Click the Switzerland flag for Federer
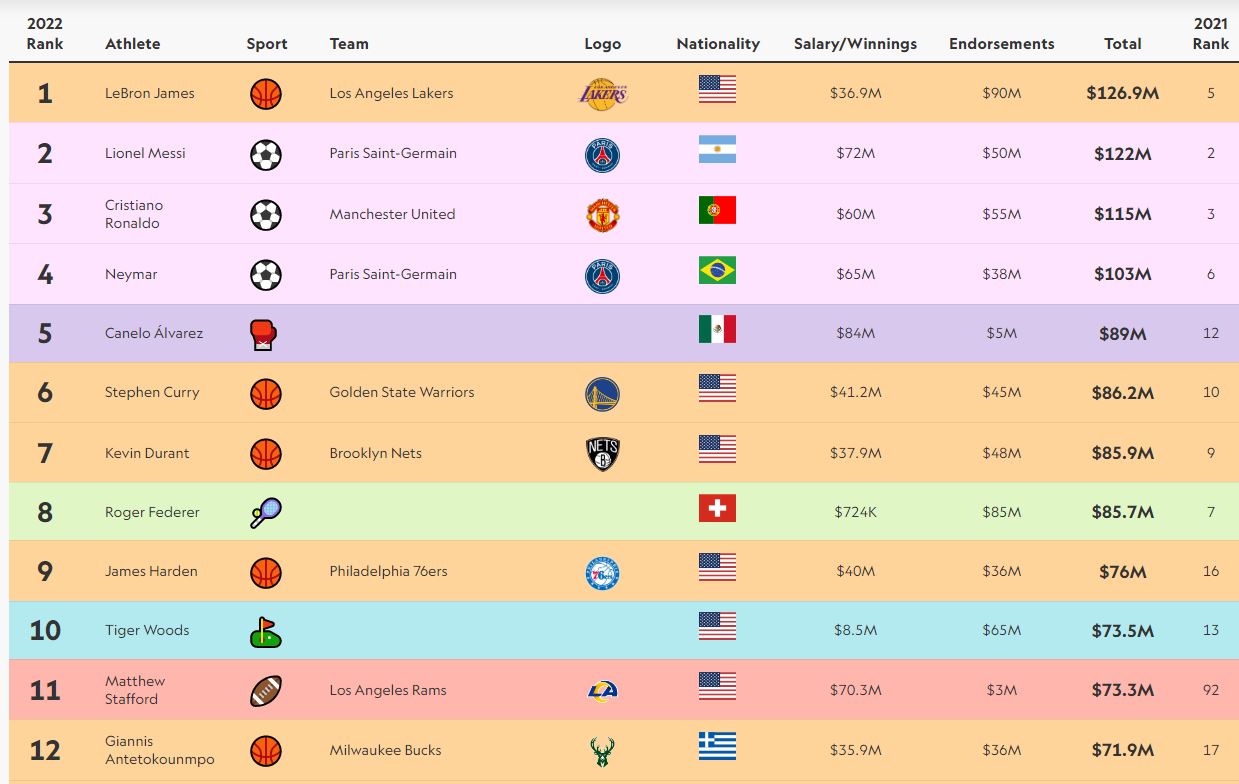Screen dimensions: 1239x784 [717, 509]
